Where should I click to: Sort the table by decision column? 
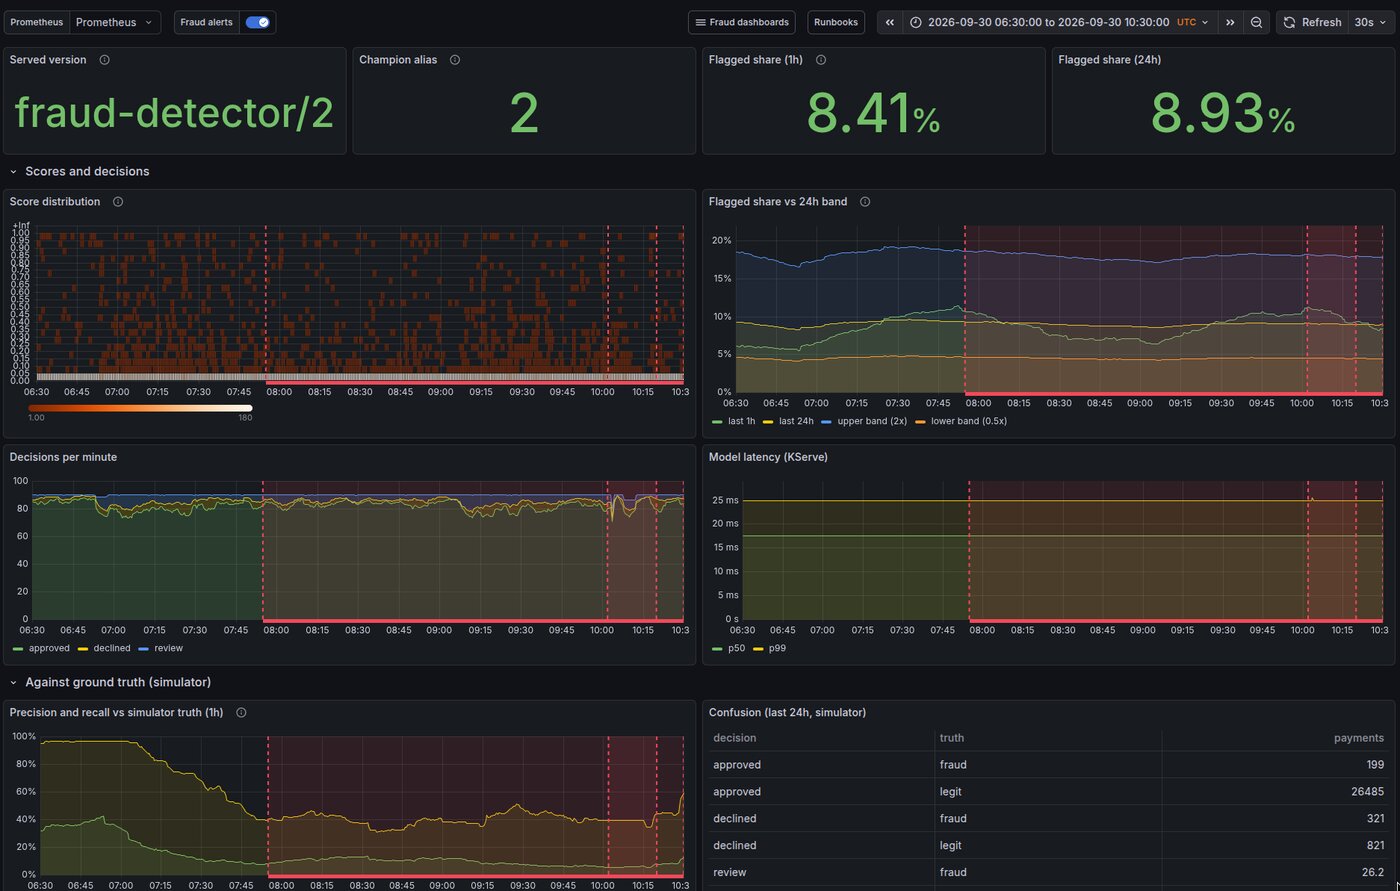point(734,738)
